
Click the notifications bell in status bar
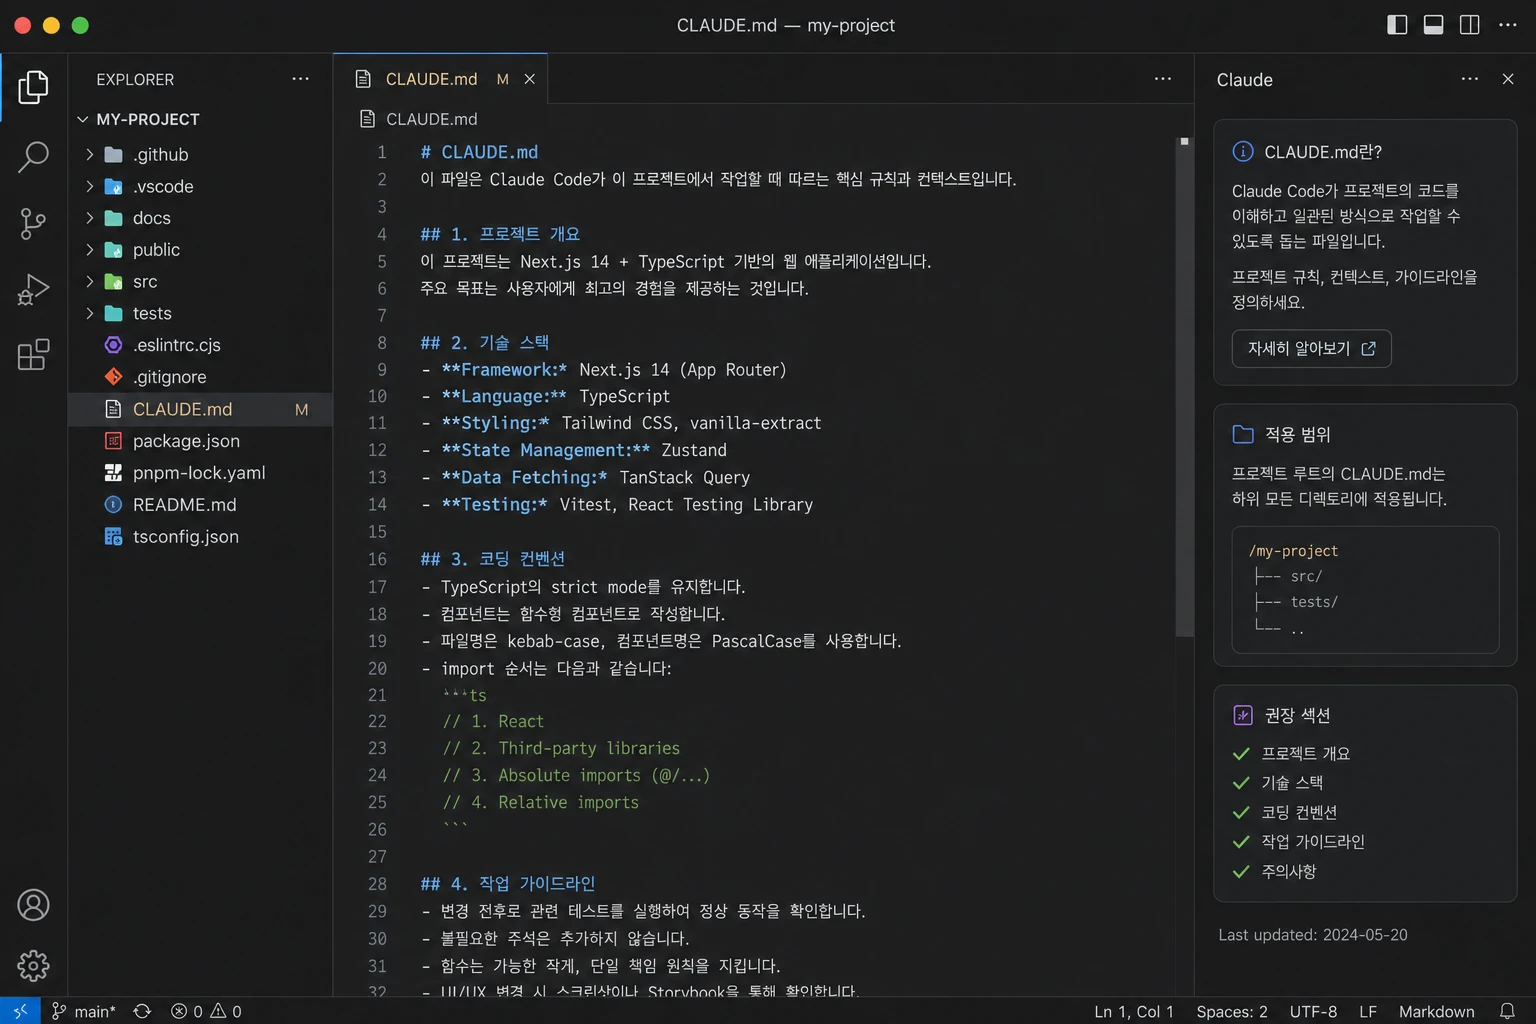(1507, 1011)
